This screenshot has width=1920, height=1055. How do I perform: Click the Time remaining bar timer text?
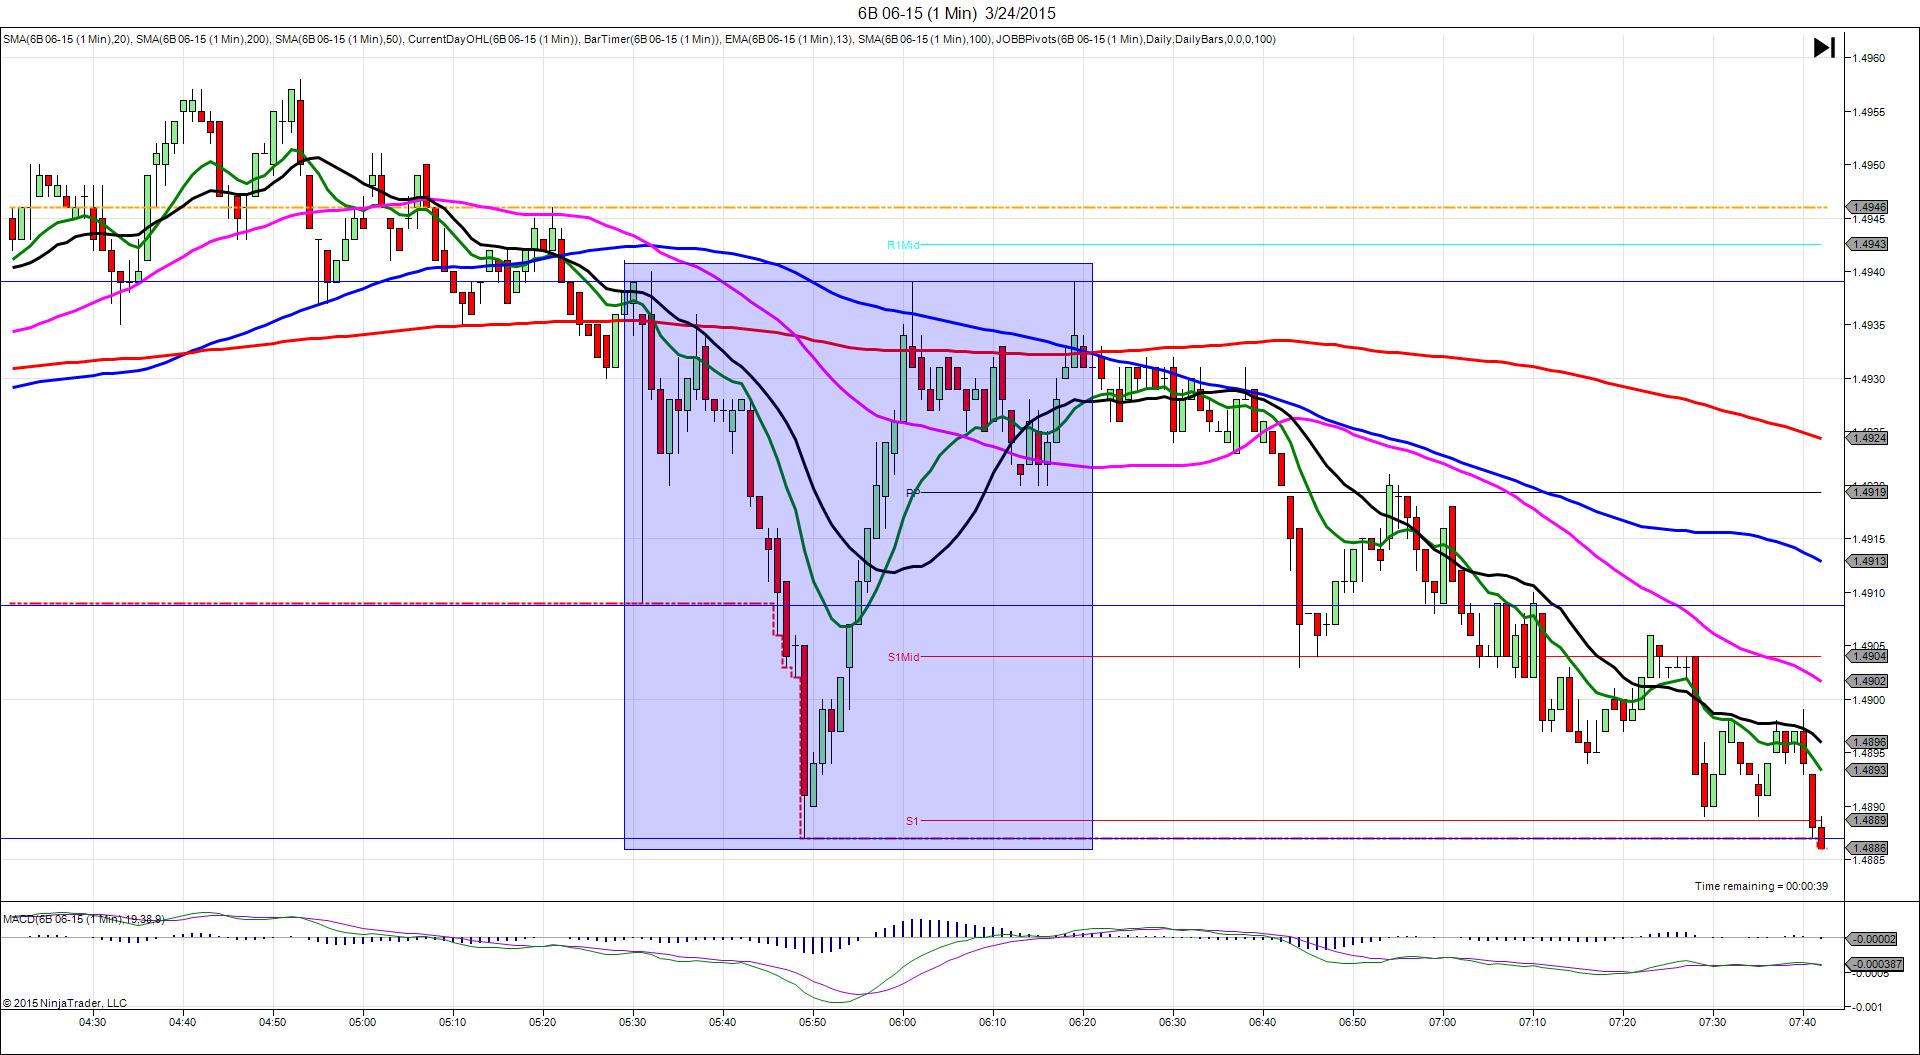pos(1761,886)
